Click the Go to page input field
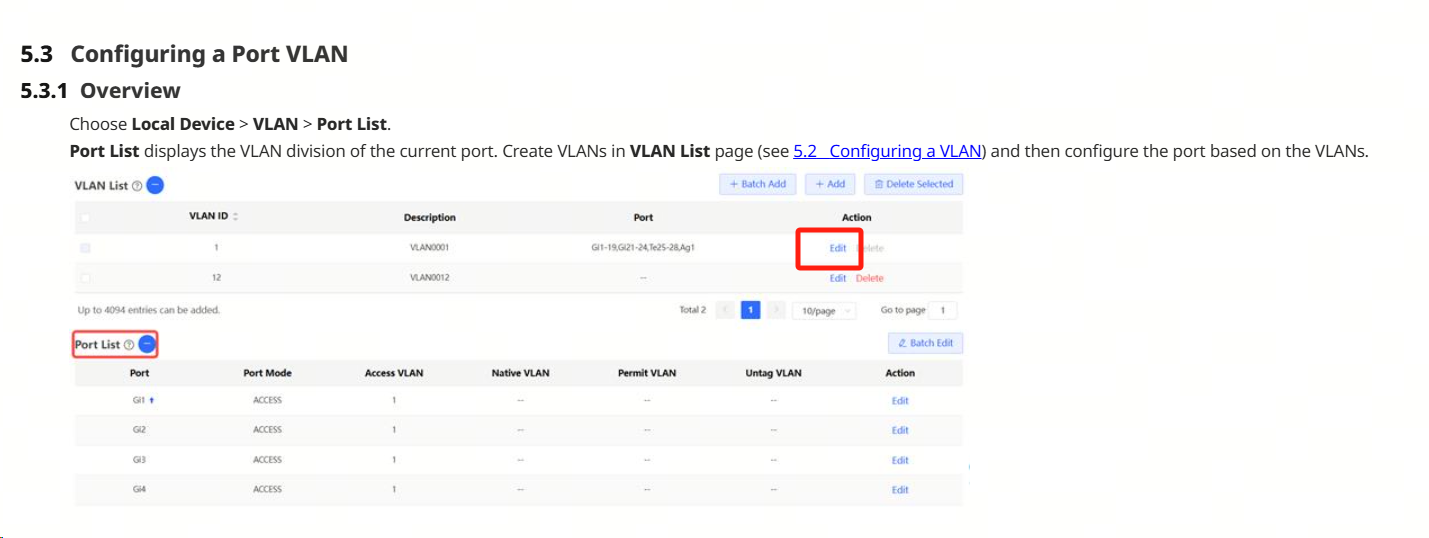The image size is (1429, 538). pos(942,310)
